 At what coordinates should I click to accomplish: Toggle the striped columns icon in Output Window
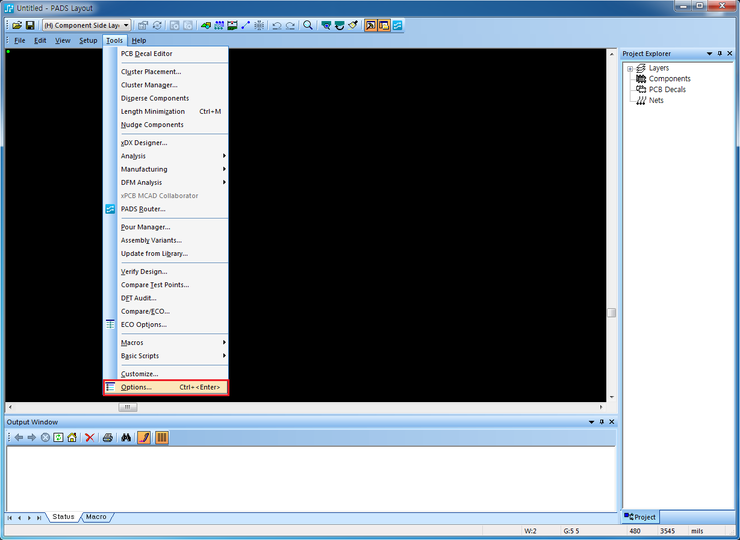(161, 438)
